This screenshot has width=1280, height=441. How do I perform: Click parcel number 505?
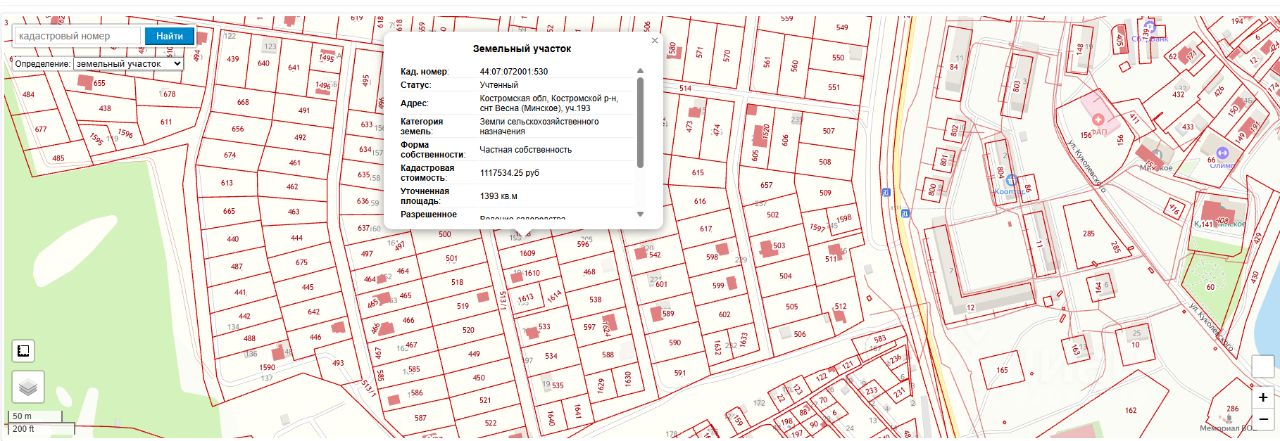(792, 307)
